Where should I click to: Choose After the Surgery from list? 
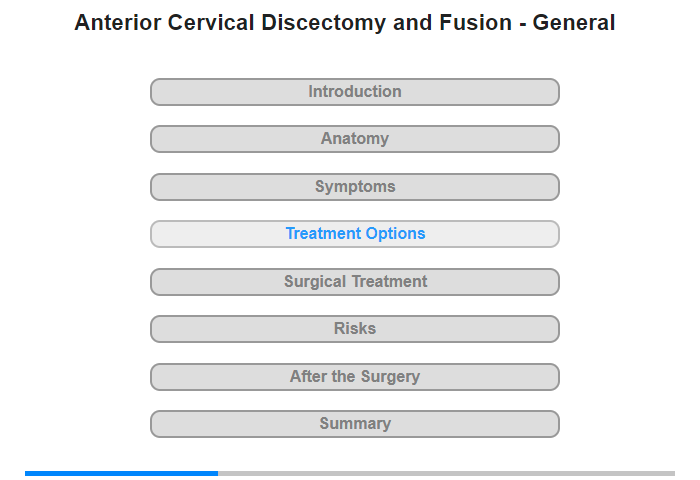(x=354, y=377)
